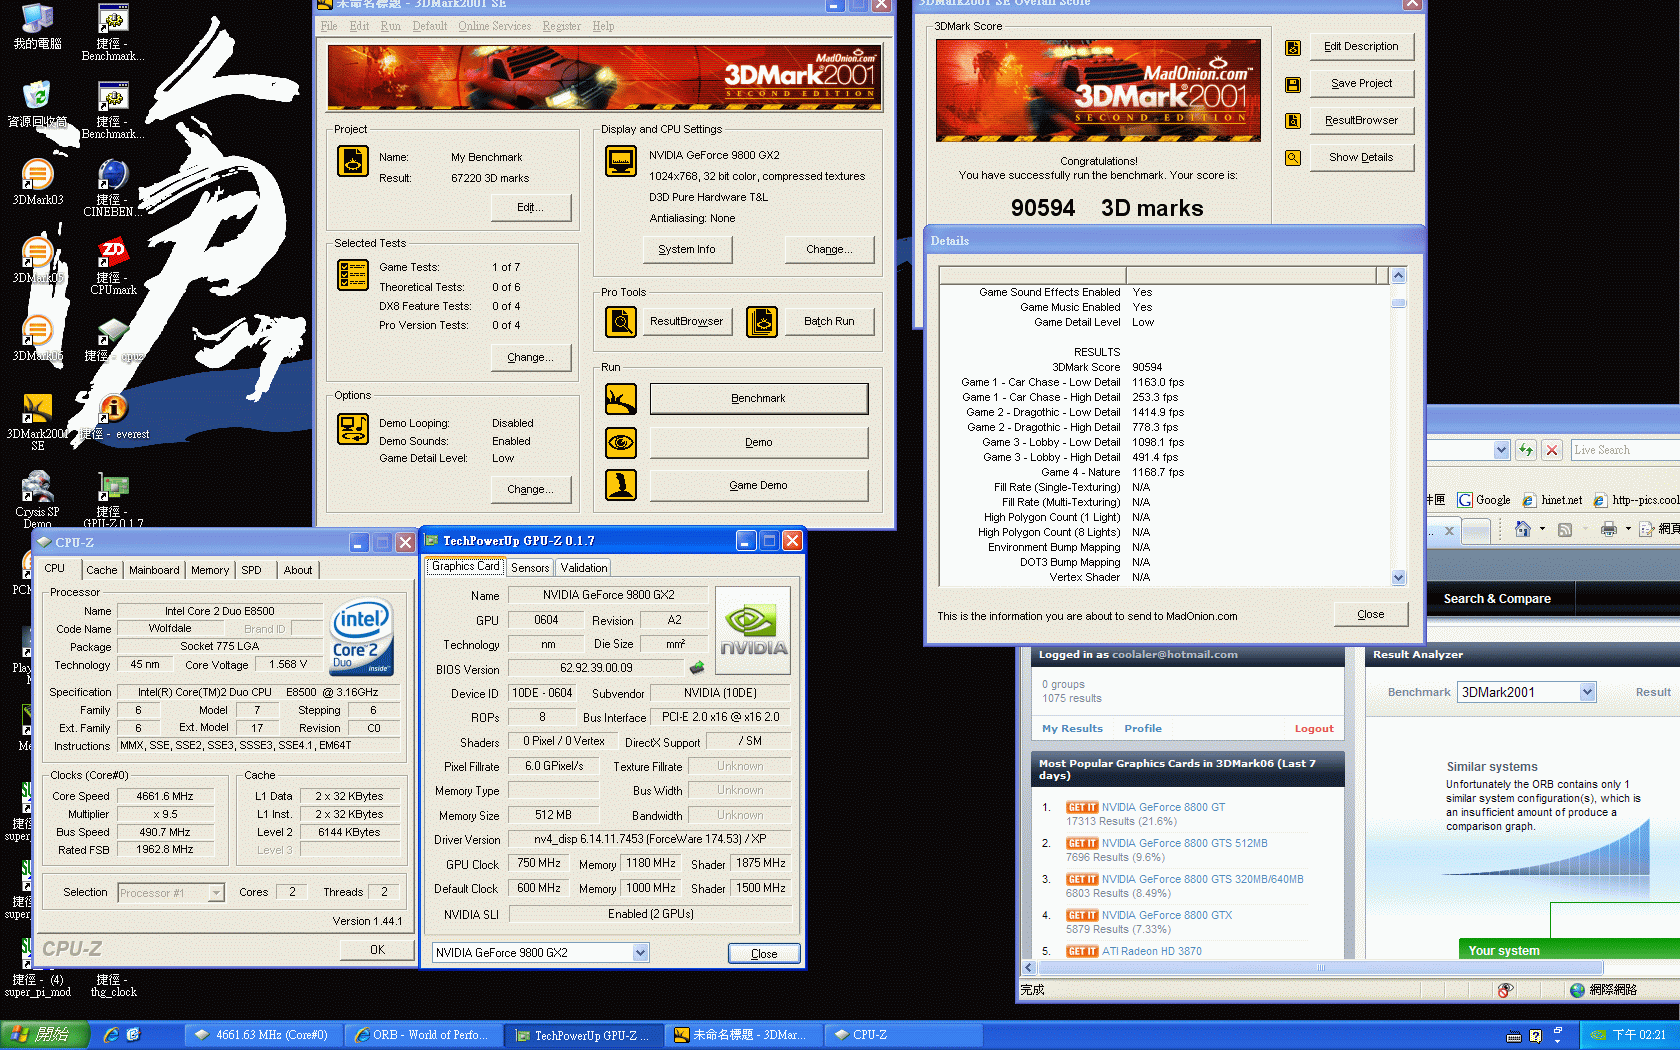Click the browser horizontal scrollbar thumb
The image size is (1680, 1050).
(x=1320, y=967)
